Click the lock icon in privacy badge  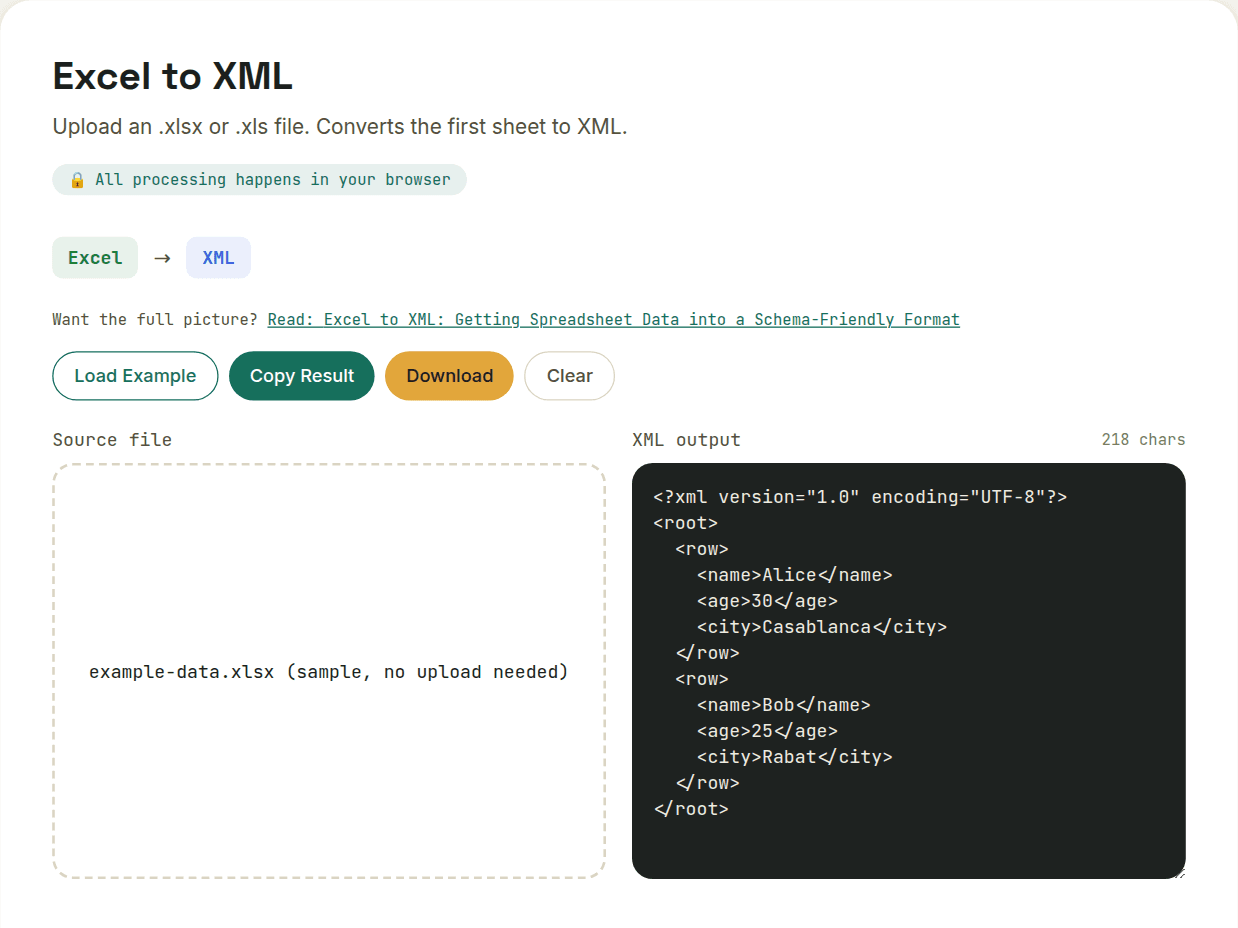77,180
